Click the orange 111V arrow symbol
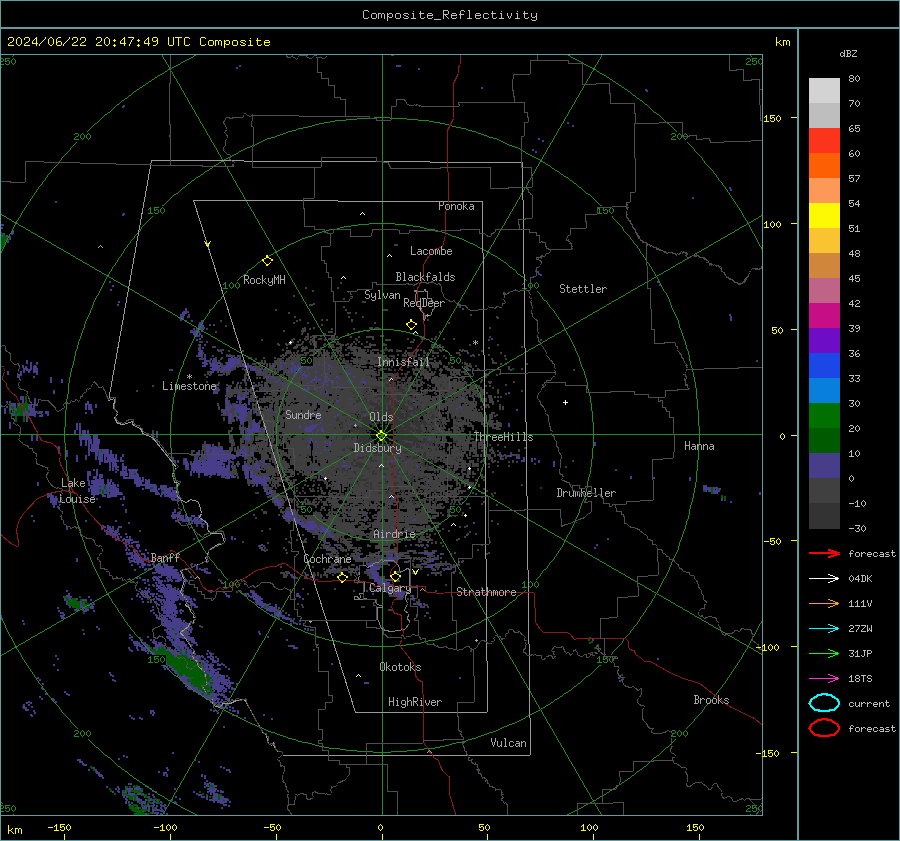This screenshot has width=900, height=841. 824,603
